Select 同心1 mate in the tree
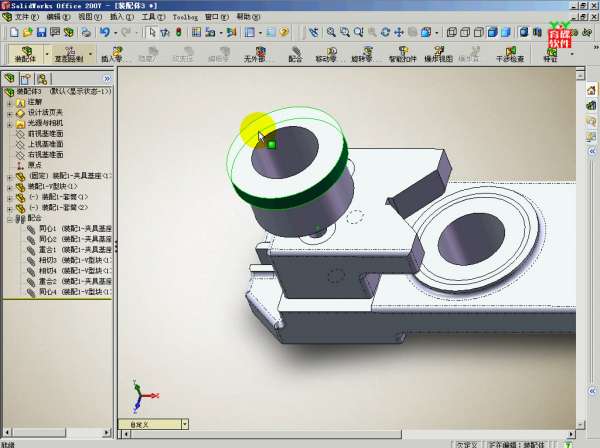The width and height of the screenshot is (600, 448). pos(47,228)
